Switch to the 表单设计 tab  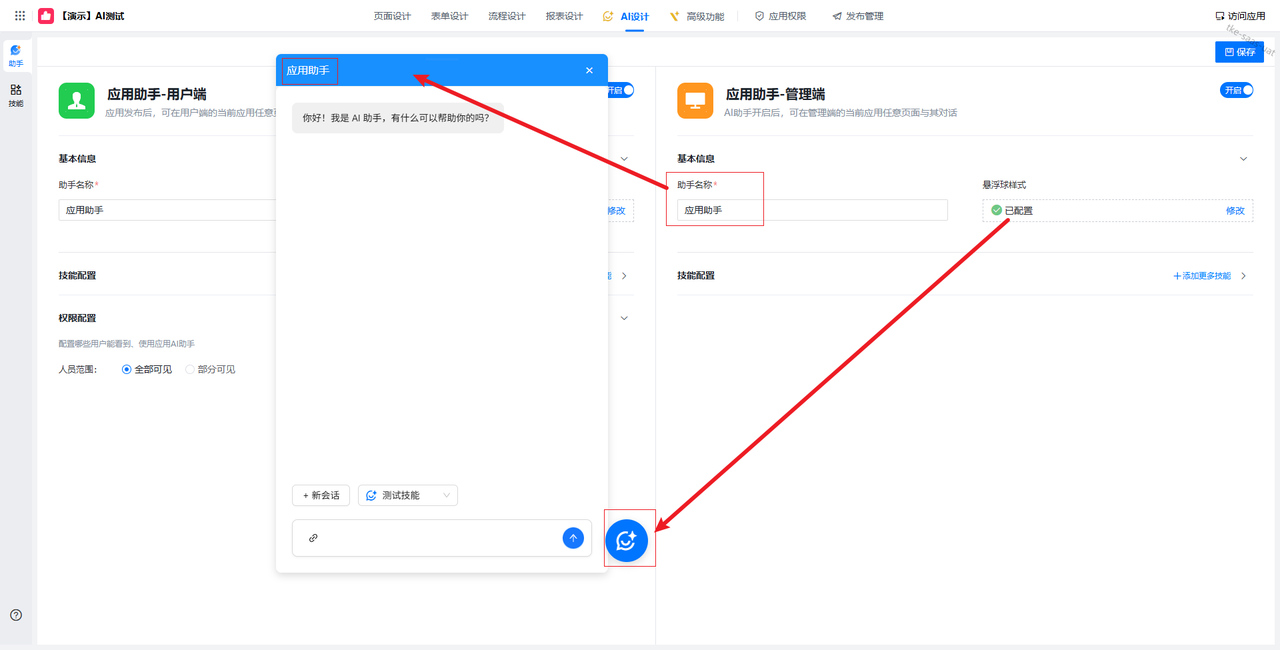click(449, 16)
